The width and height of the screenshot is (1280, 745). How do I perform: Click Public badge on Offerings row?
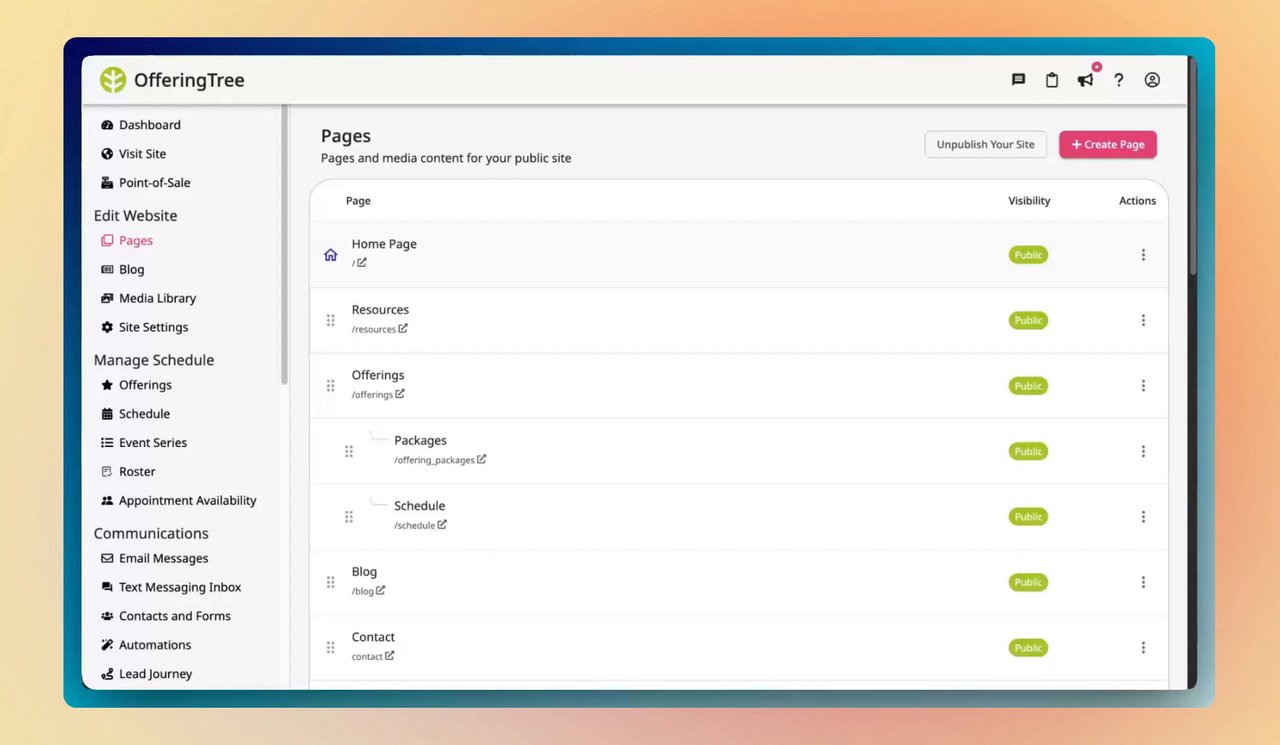[x=1028, y=386]
